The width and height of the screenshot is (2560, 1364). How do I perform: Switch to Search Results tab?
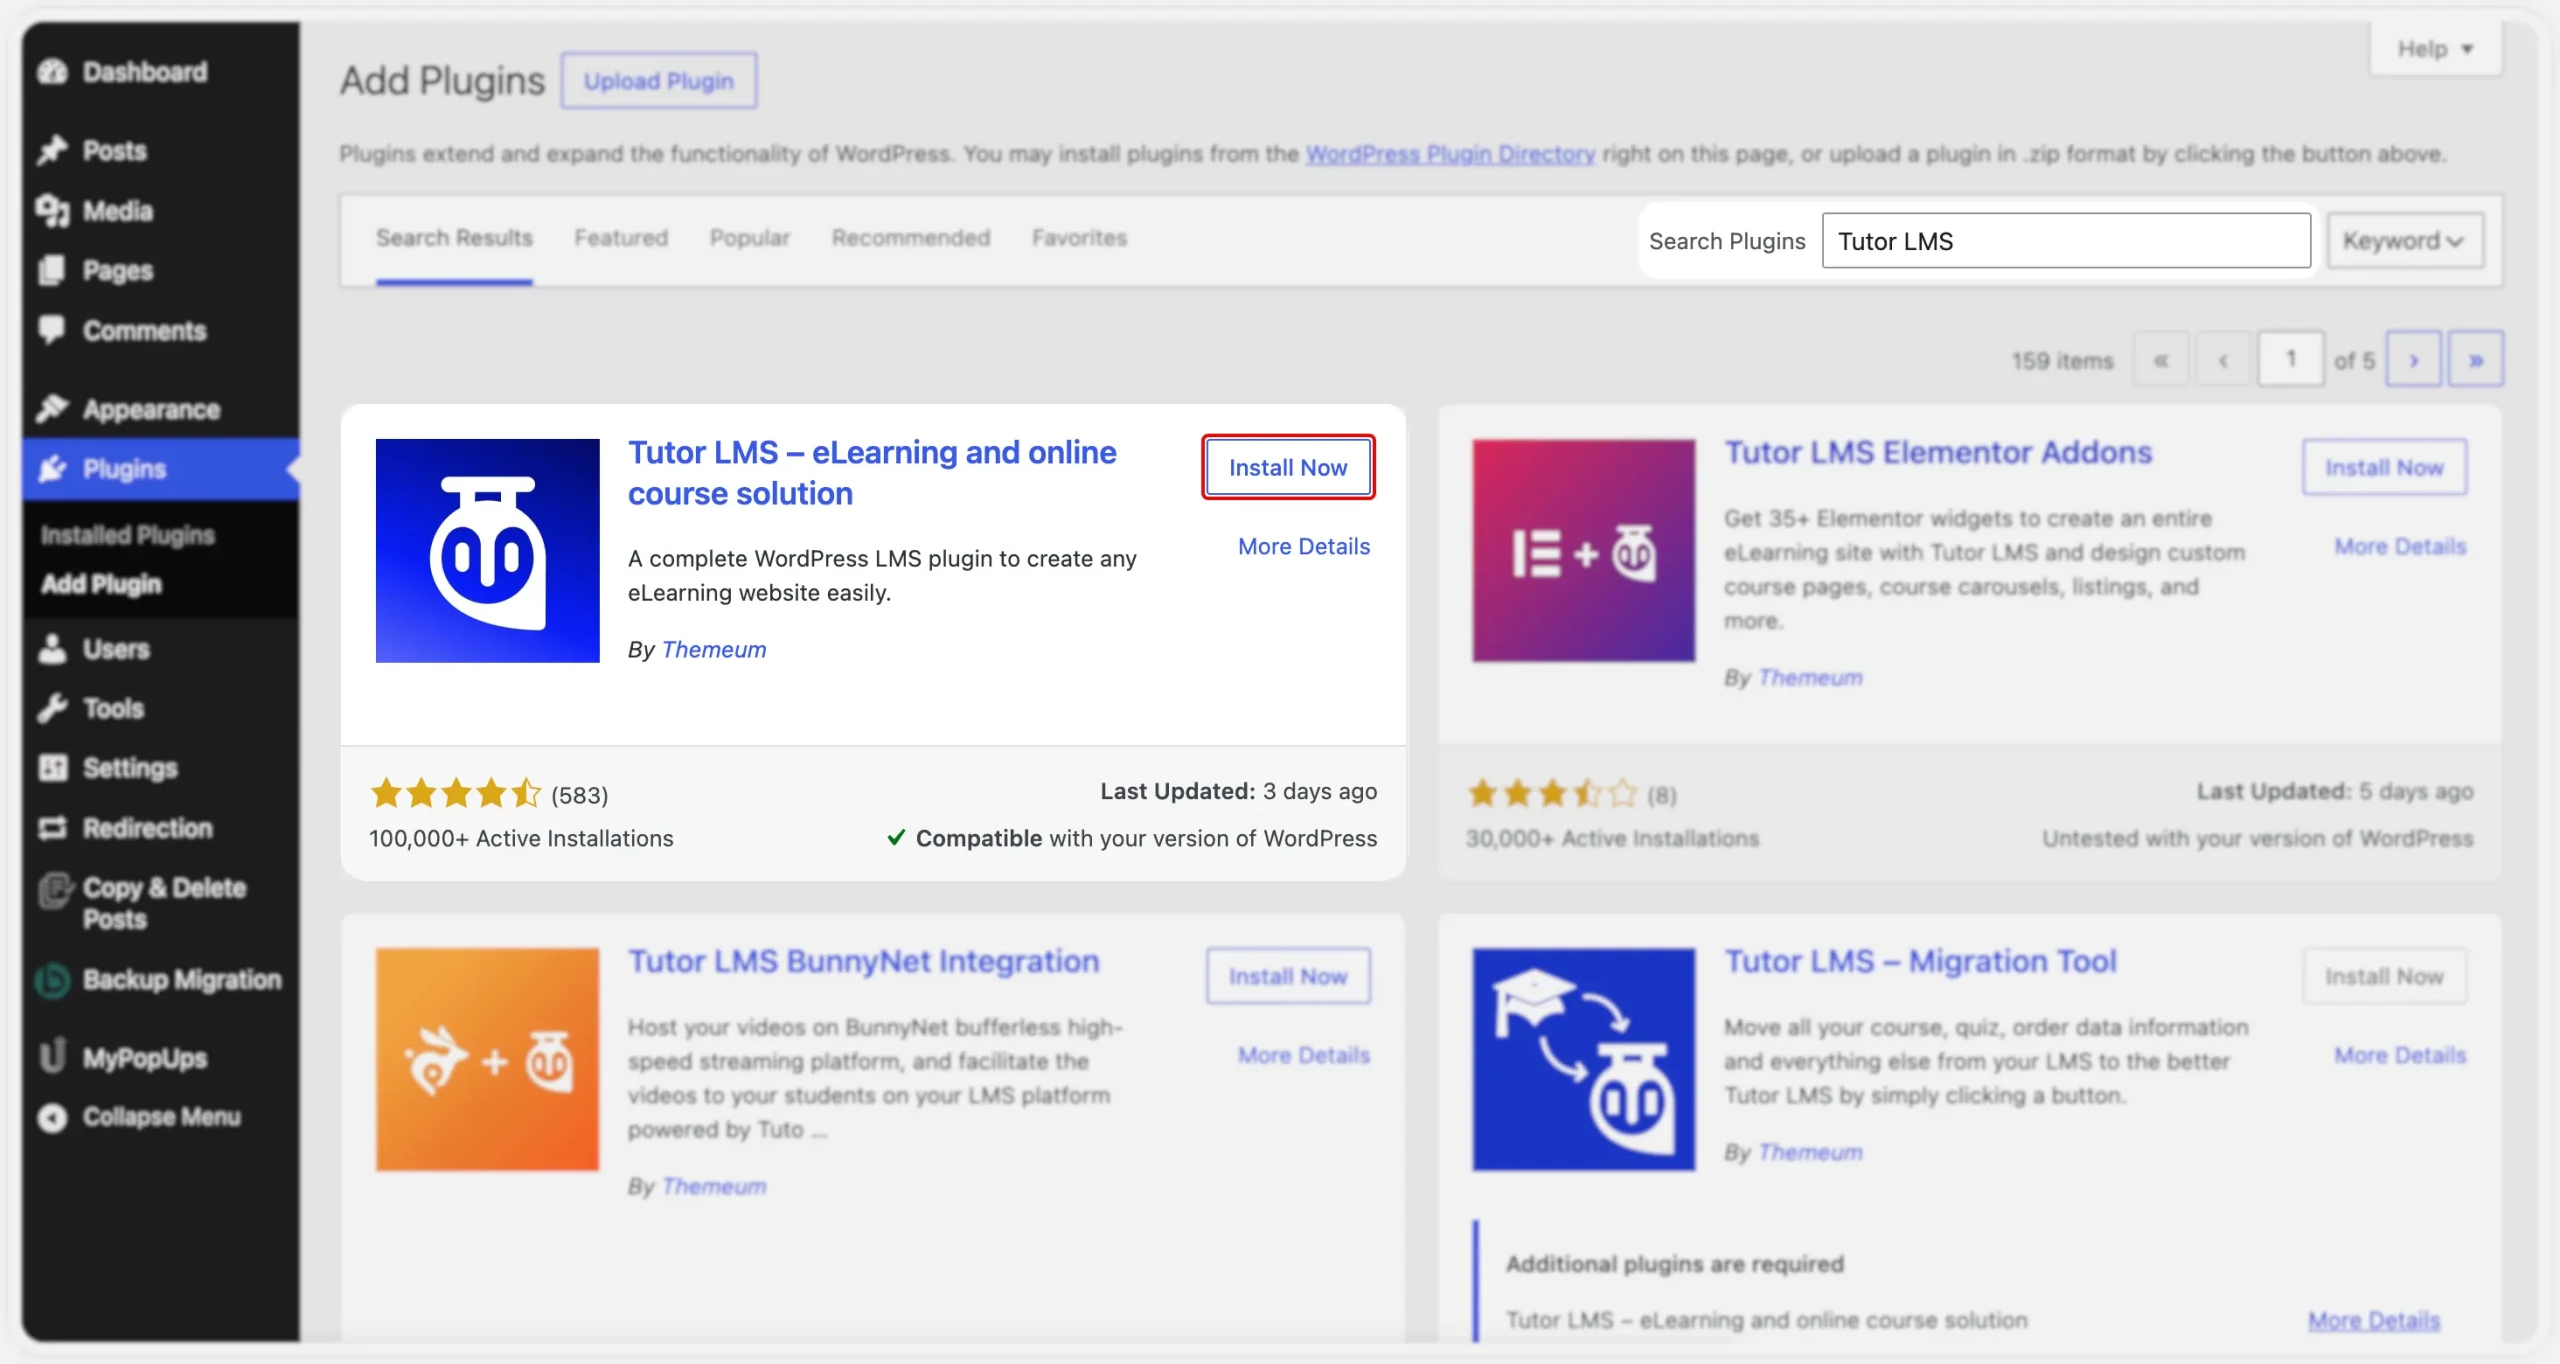454,238
